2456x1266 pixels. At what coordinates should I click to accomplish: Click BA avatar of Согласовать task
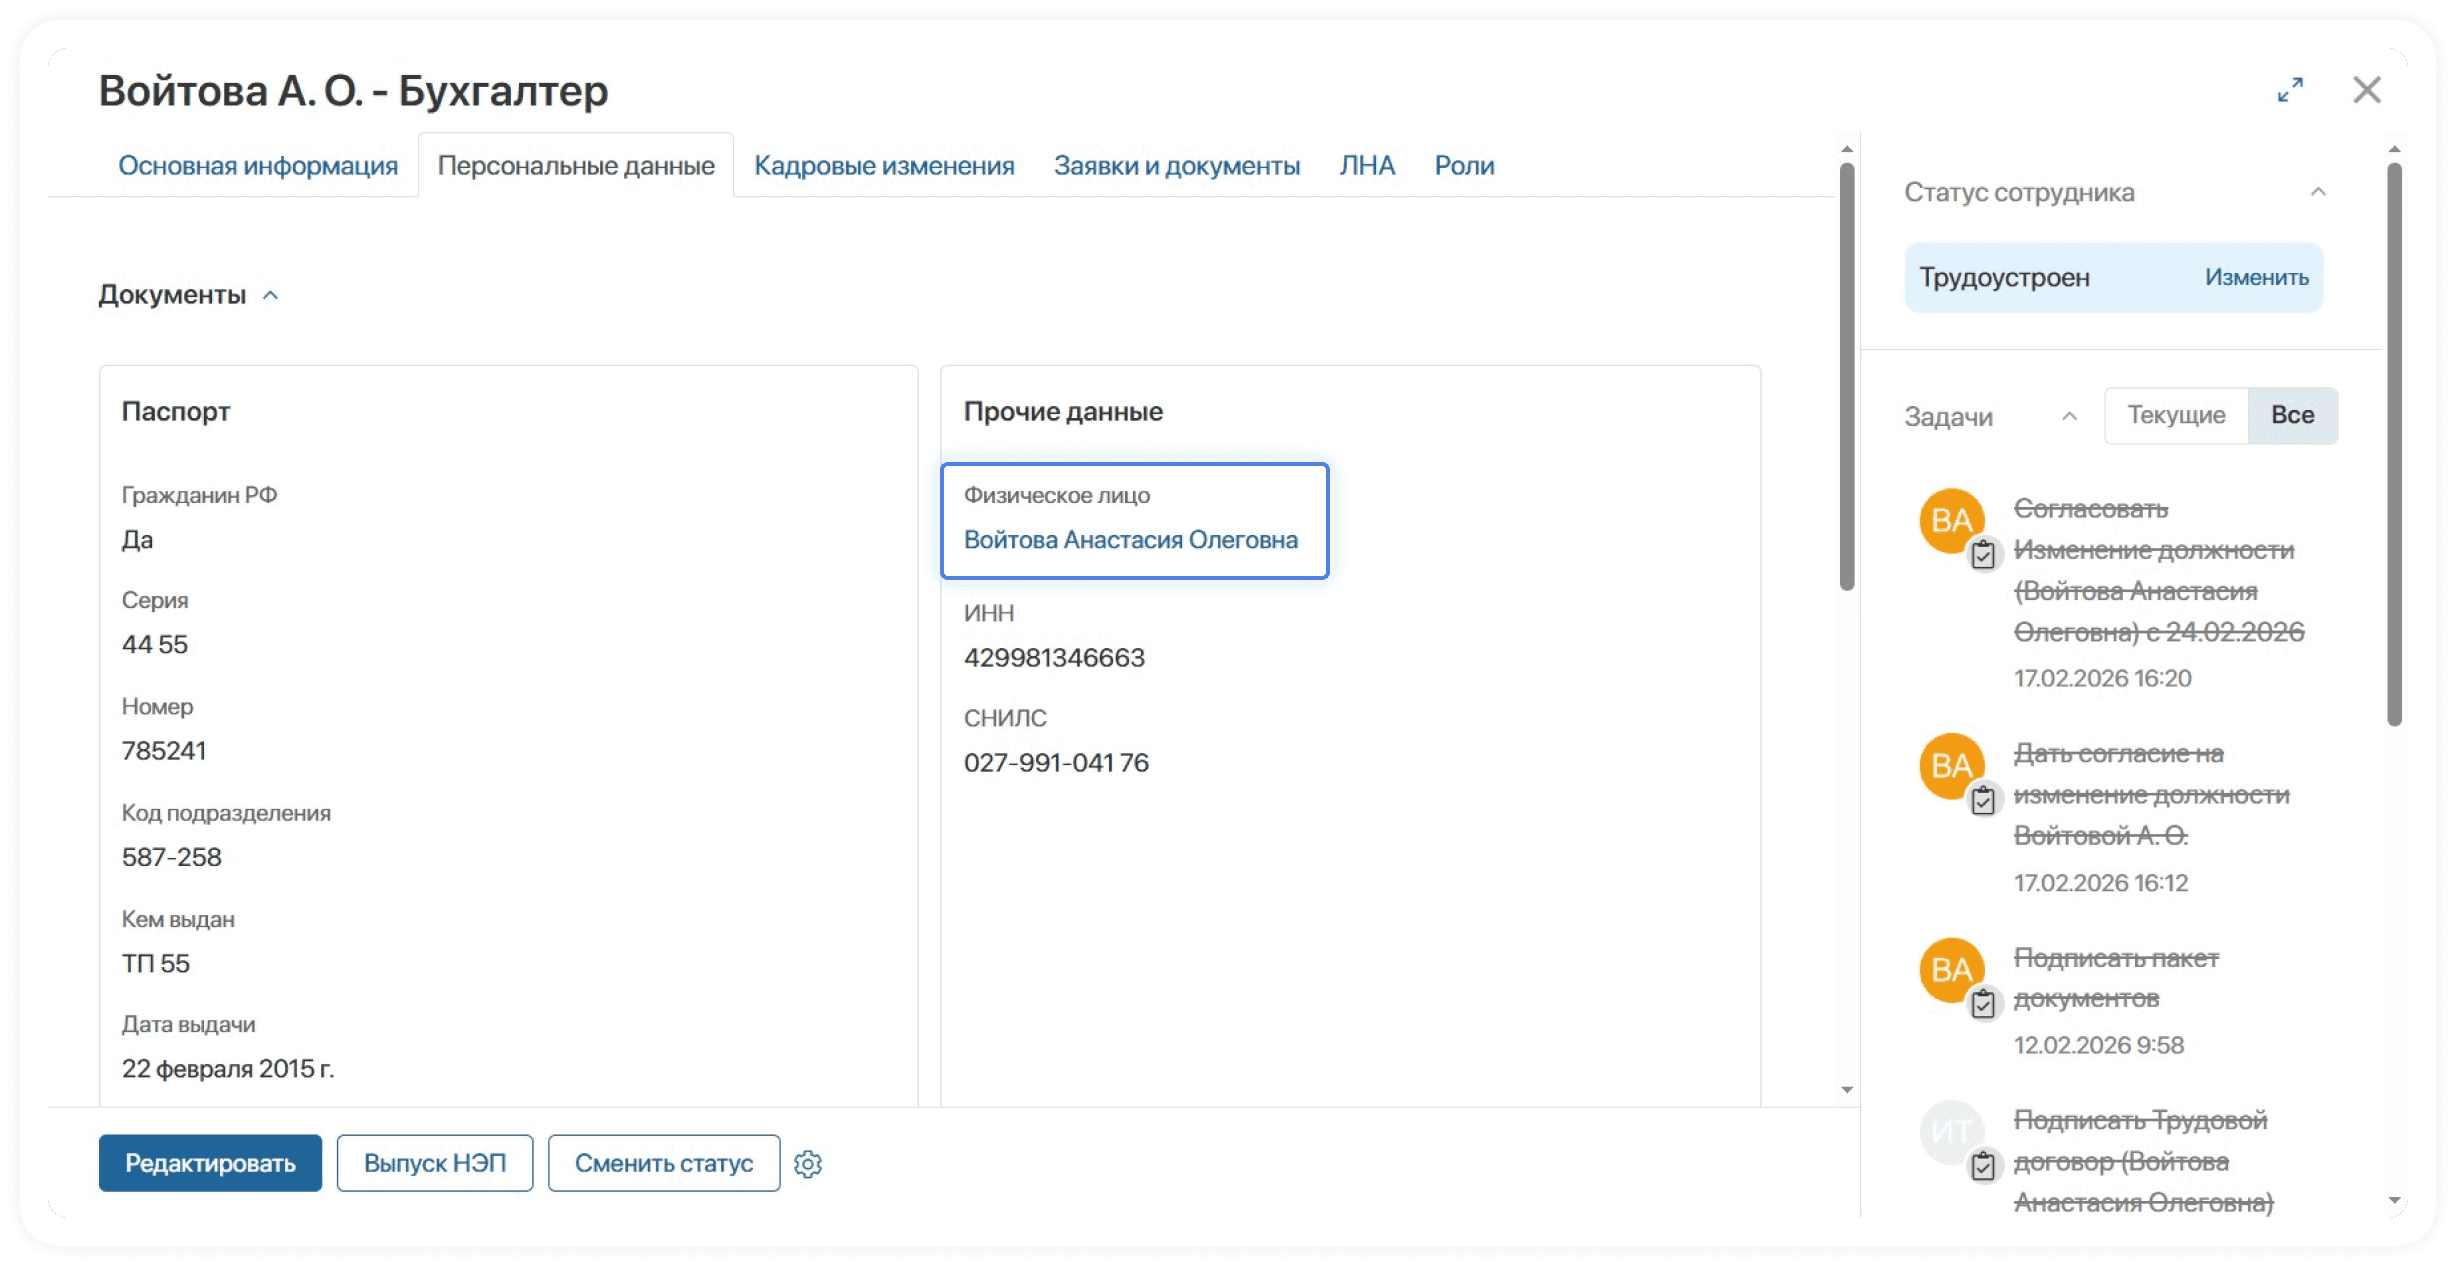tap(1950, 520)
